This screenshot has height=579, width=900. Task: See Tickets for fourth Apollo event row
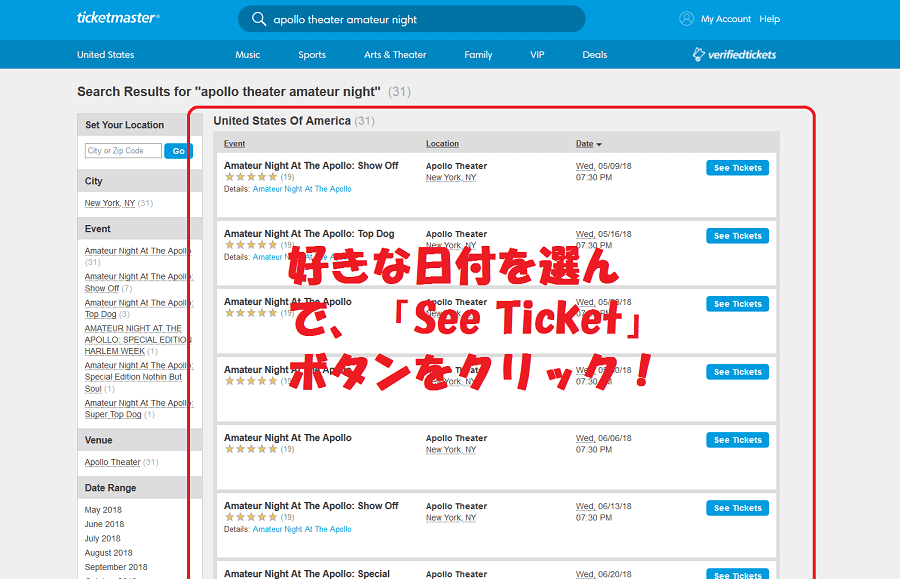(x=738, y=372)
